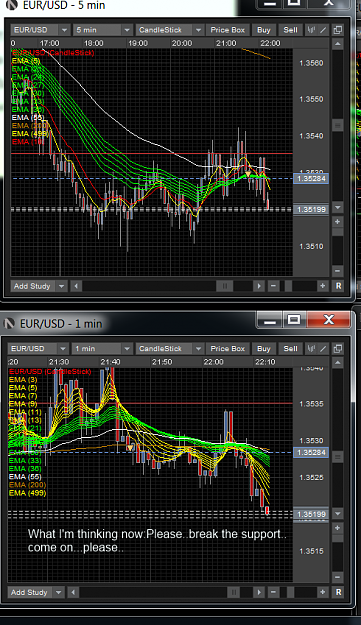Click the scroll-left arrow under the 5 min chart

76,286
